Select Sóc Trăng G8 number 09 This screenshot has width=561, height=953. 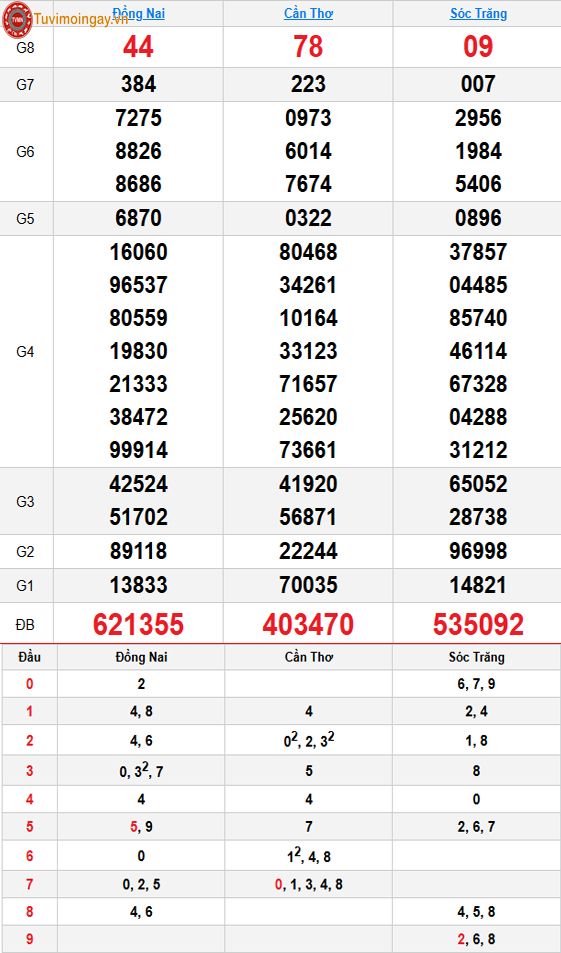click(478, 47)
